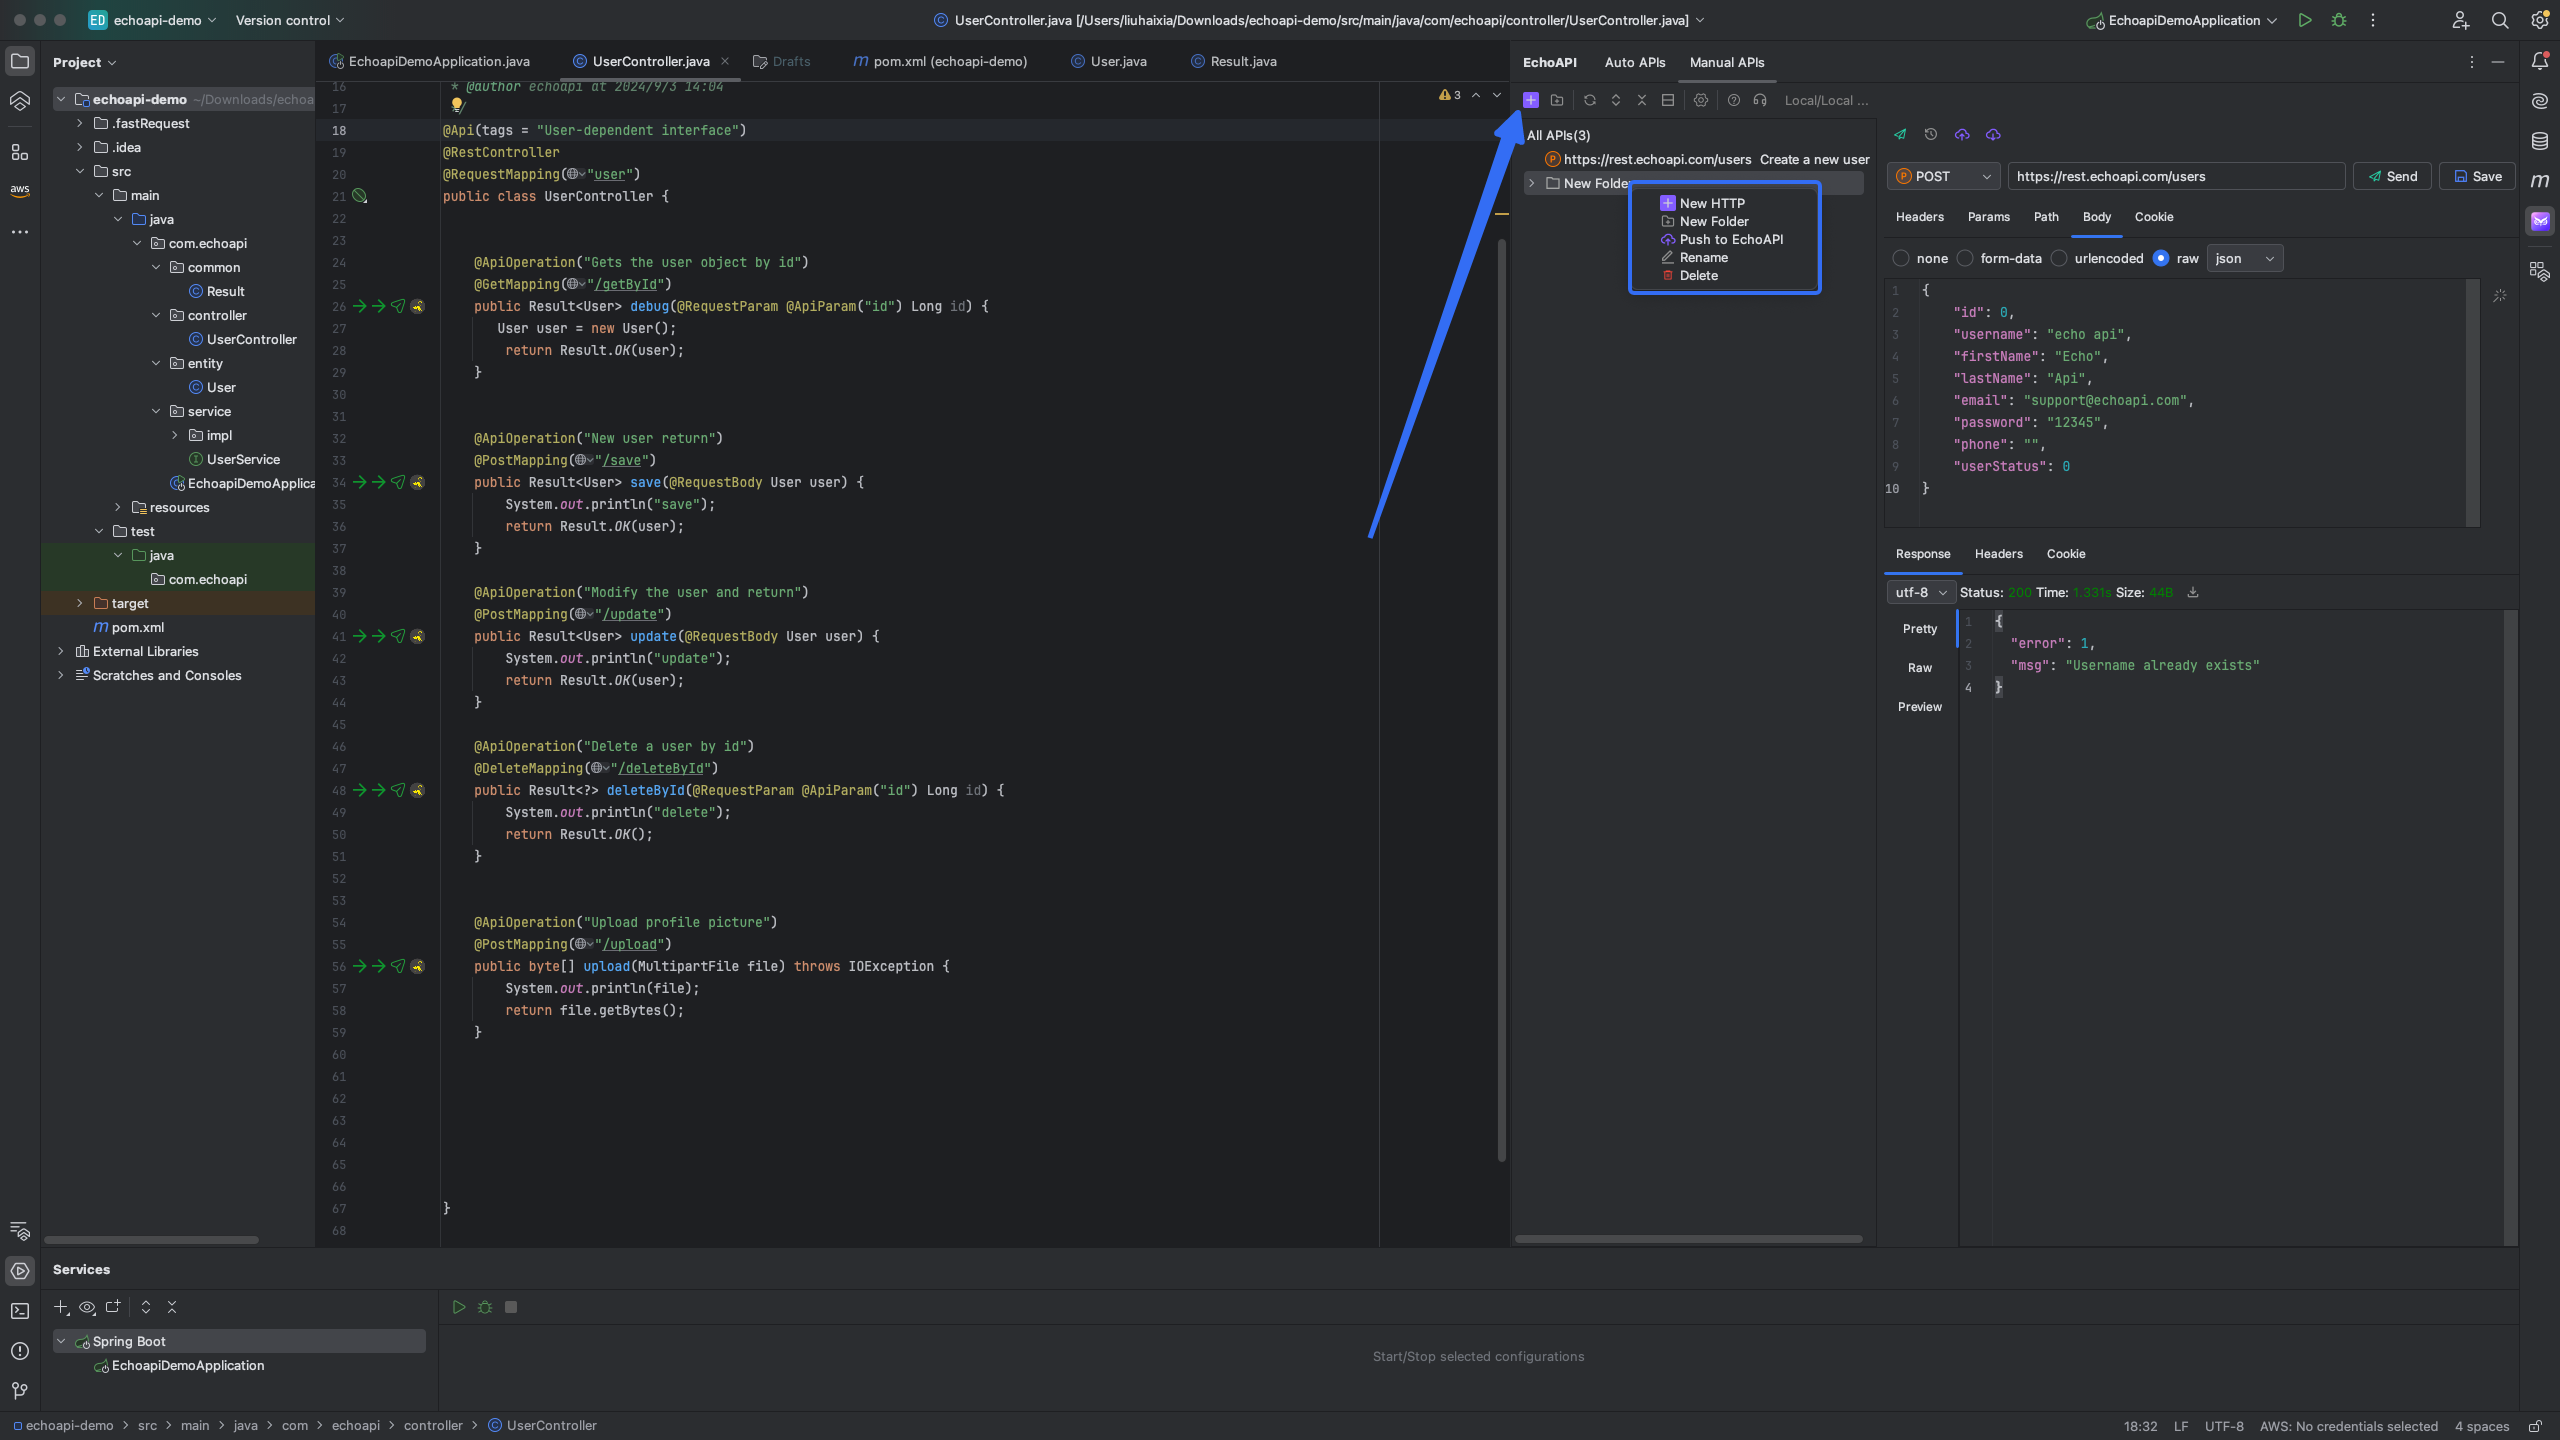Open EchoAPI settings gear icon
The width and height of the screenshot is (2560, 1440).
click(1700, 100)
